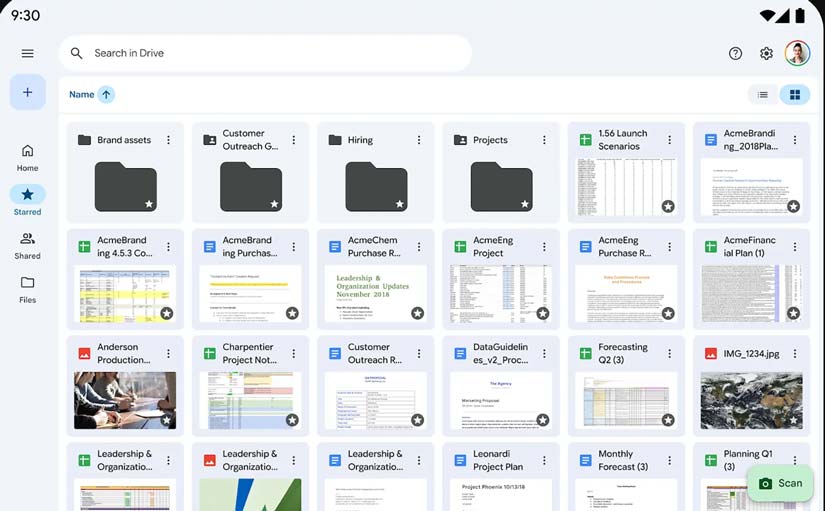Screen dimensions: 825x511
Task: Switch to list view
Action: [762, 95]
